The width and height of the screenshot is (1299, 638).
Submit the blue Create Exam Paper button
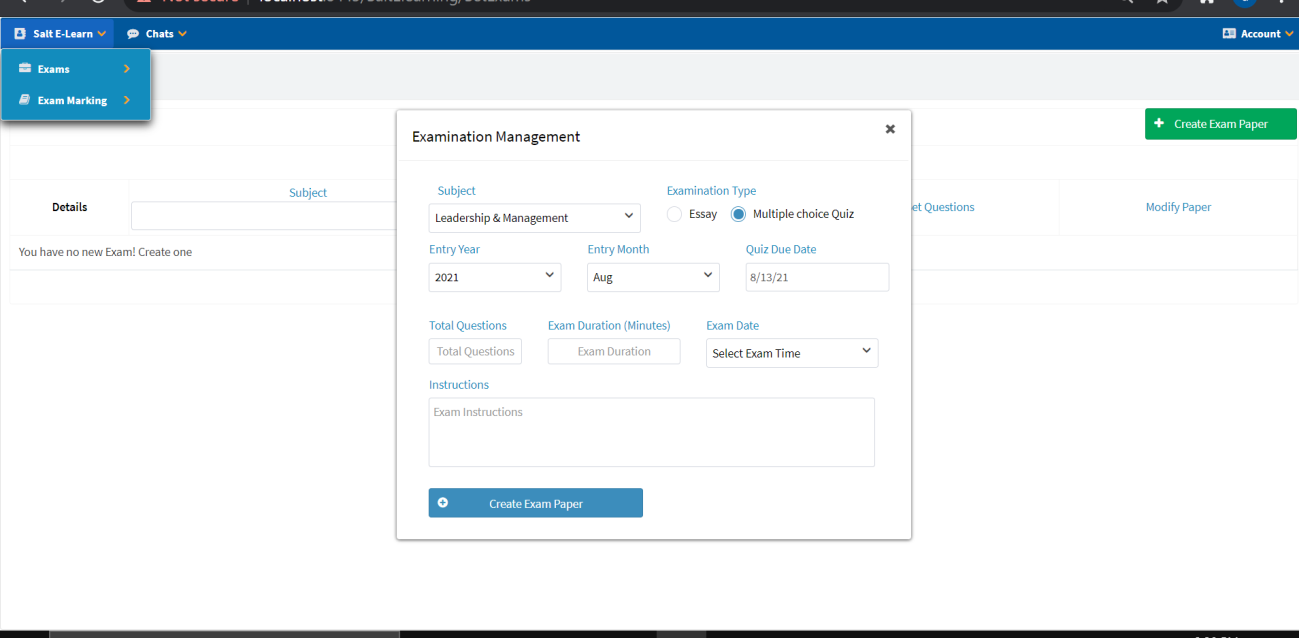tap(535, 503)
